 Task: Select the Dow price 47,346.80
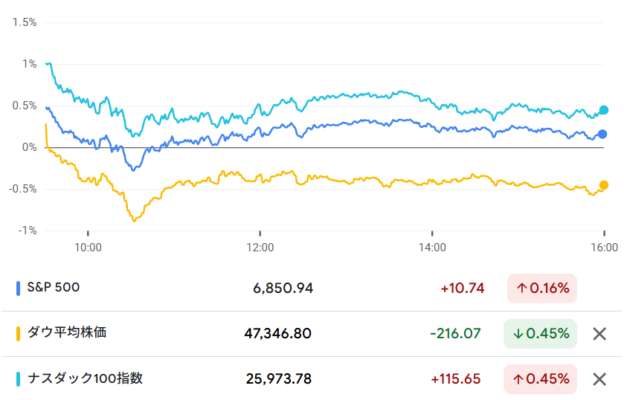click(279, 334)
